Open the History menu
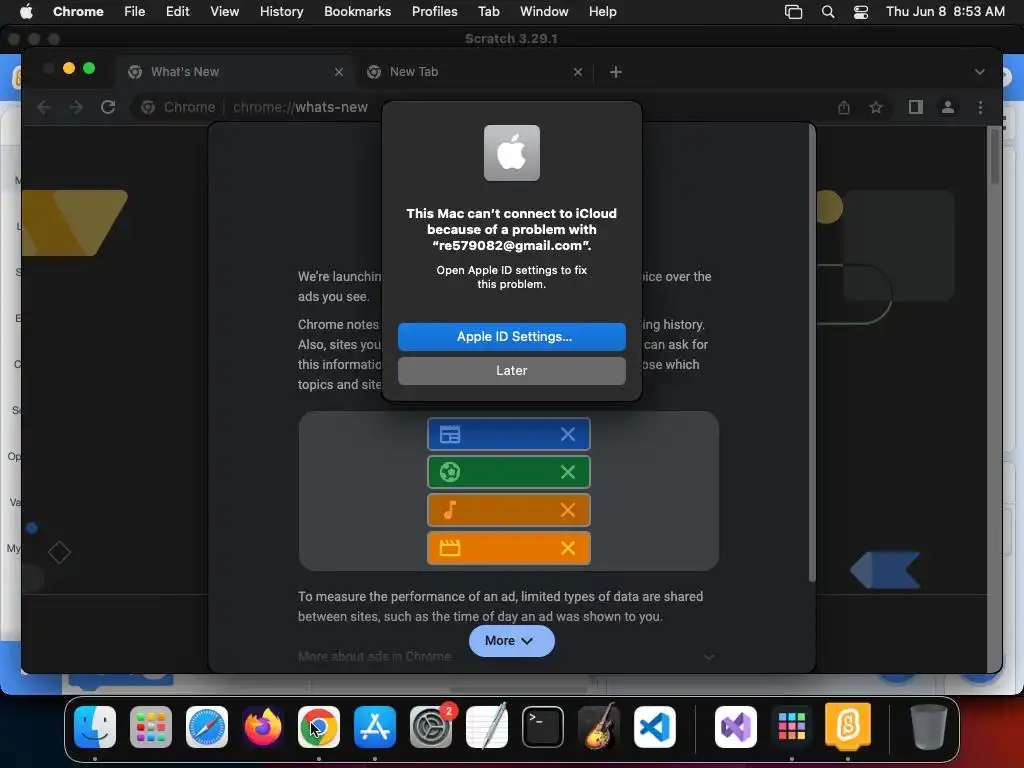This screenshot has height=768, width=1024. (x=281, y=12)
